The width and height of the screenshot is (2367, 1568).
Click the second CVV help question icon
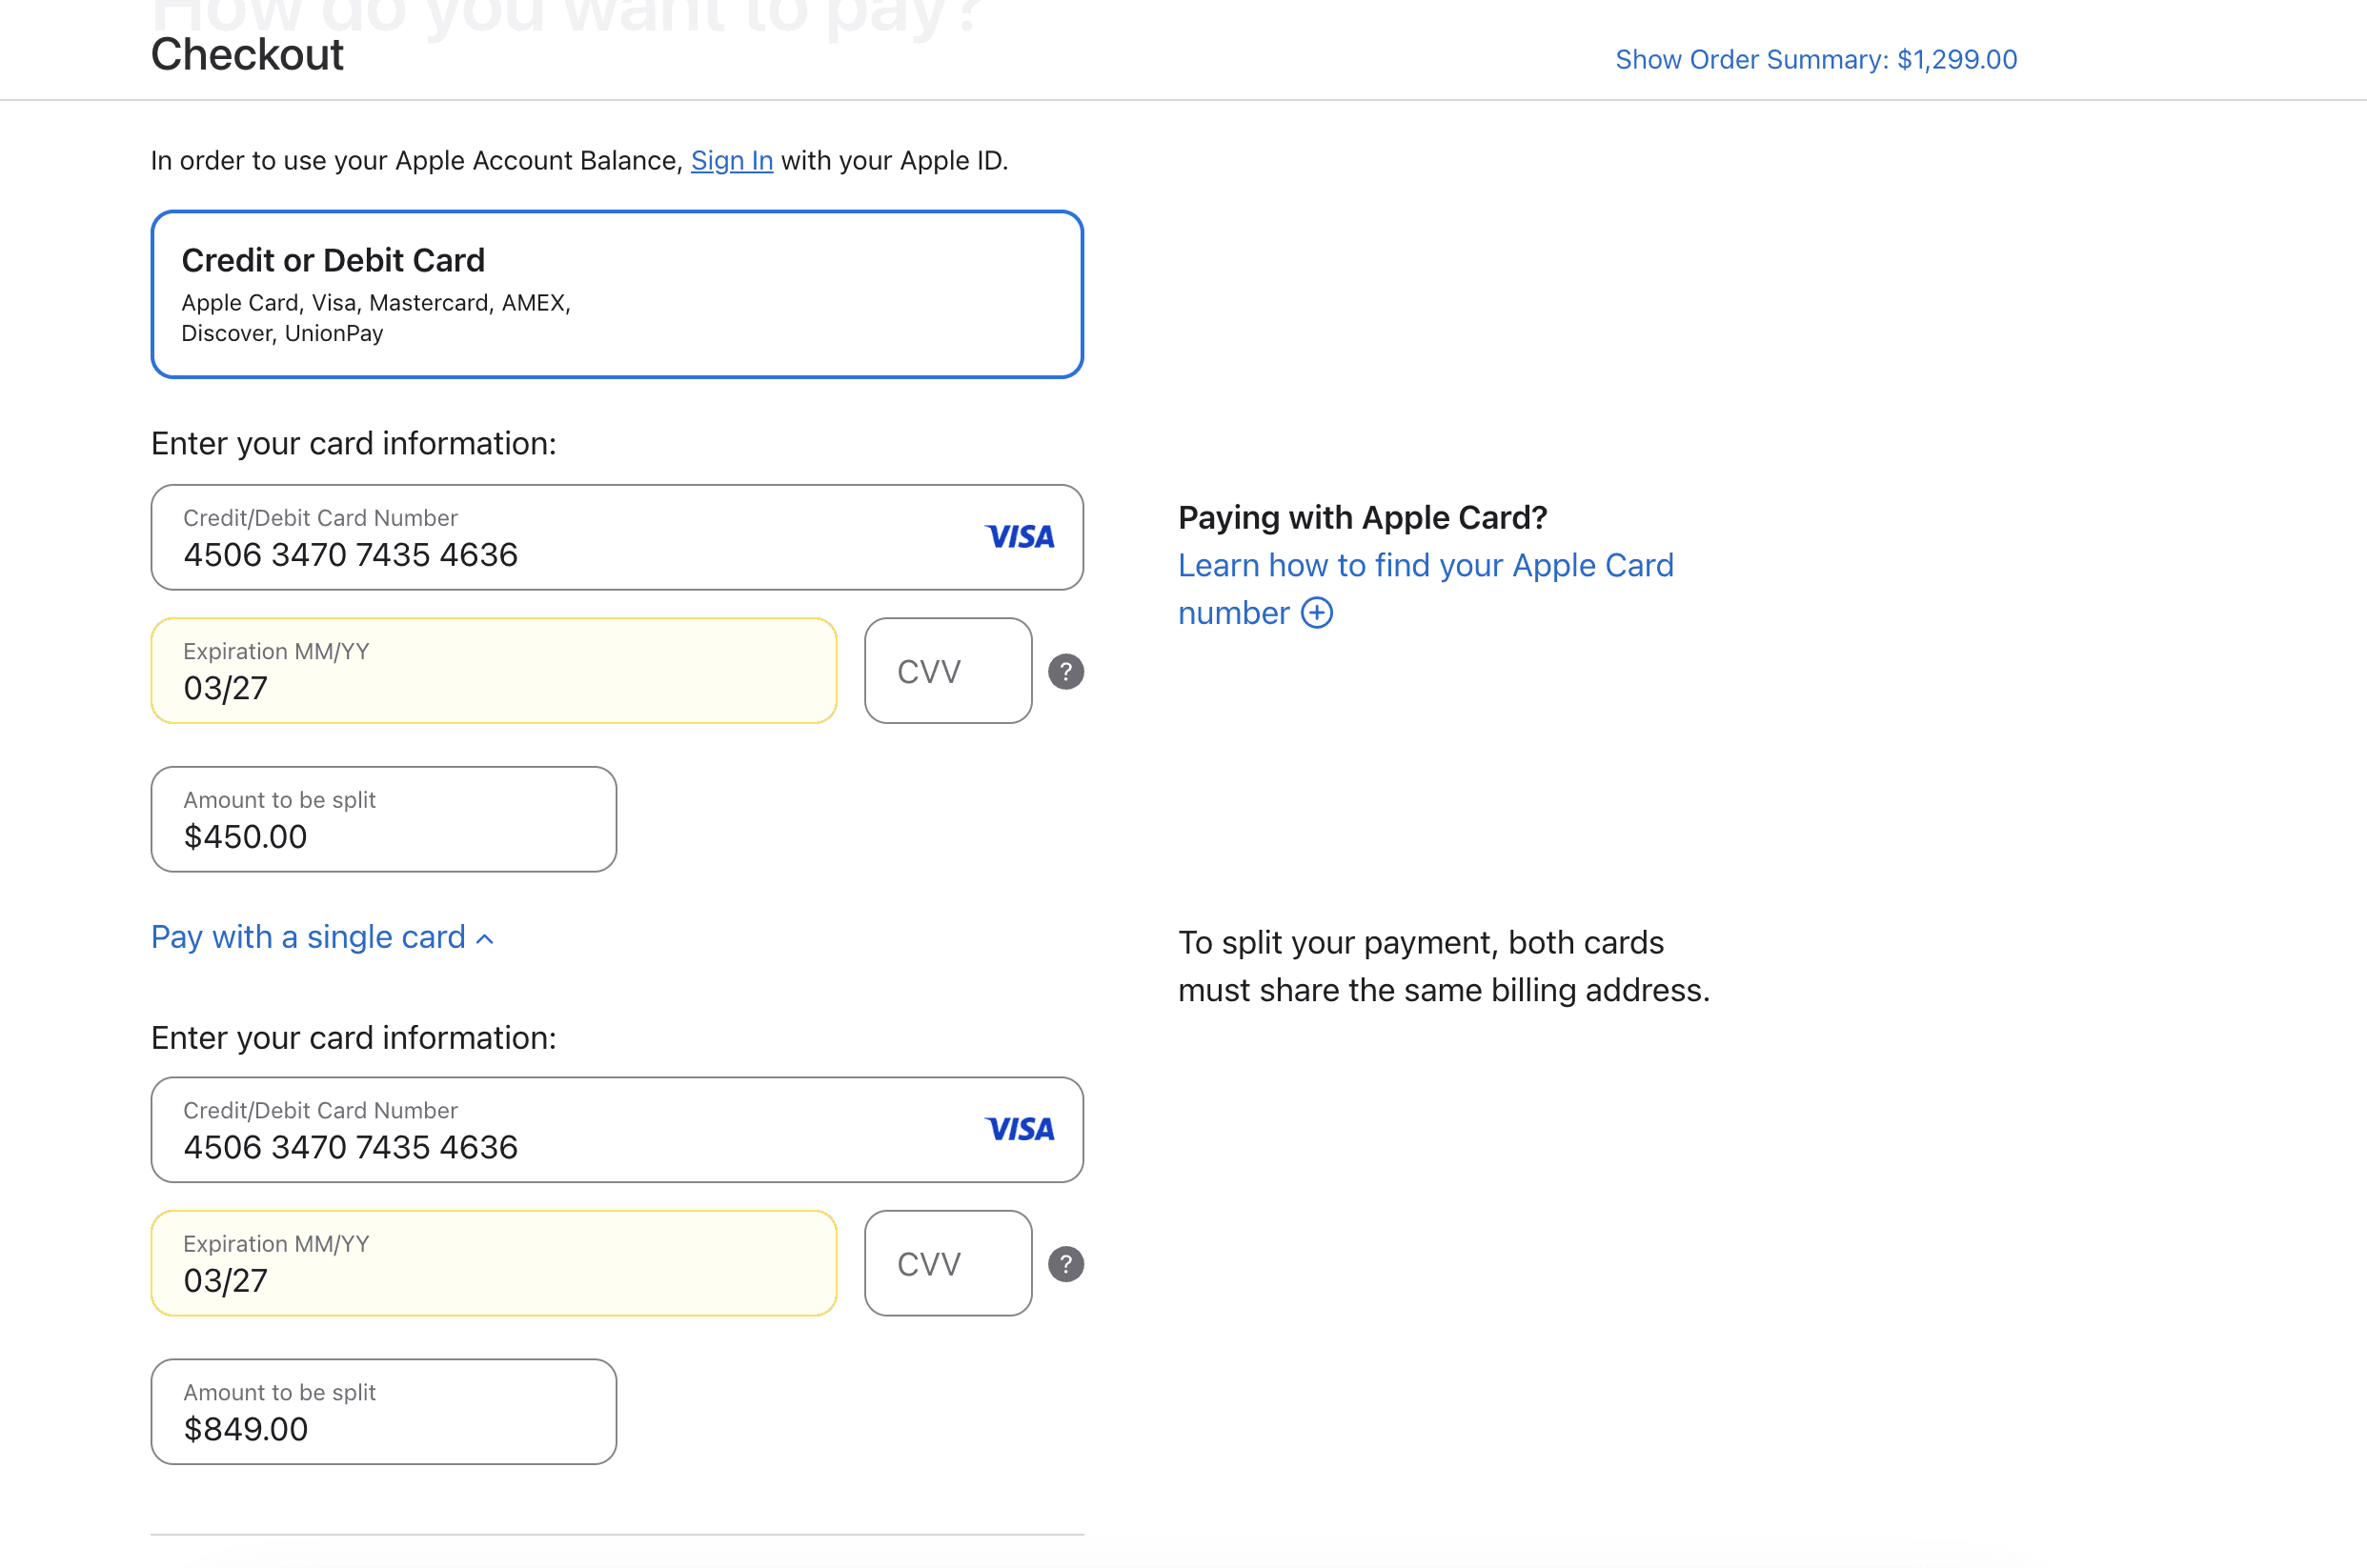point(1065,1264)
